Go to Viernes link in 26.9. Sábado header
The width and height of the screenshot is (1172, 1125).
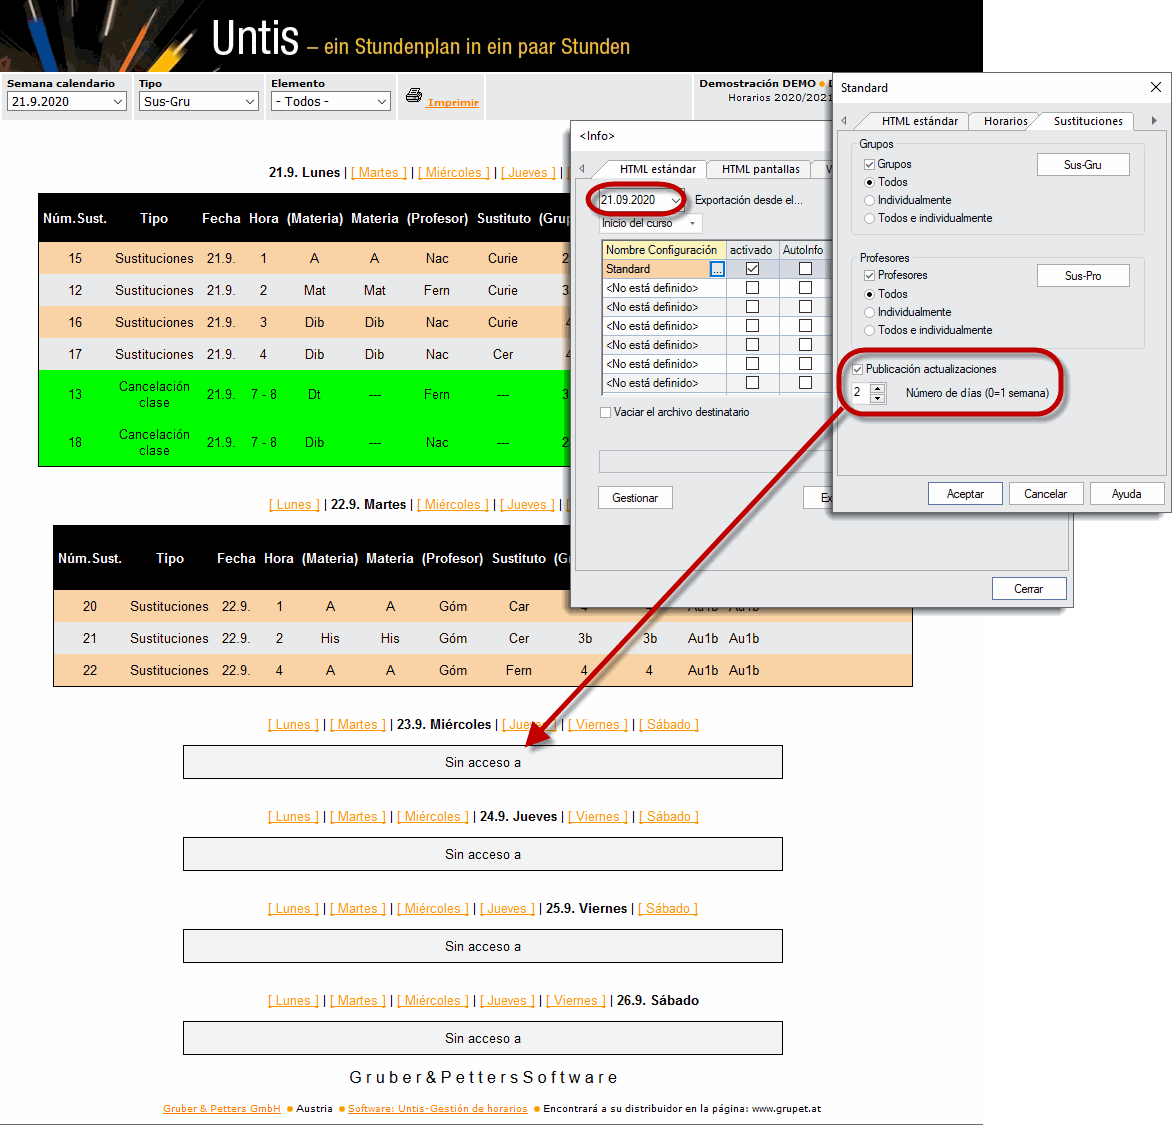pyautogui.click(x=576, y=1000)
